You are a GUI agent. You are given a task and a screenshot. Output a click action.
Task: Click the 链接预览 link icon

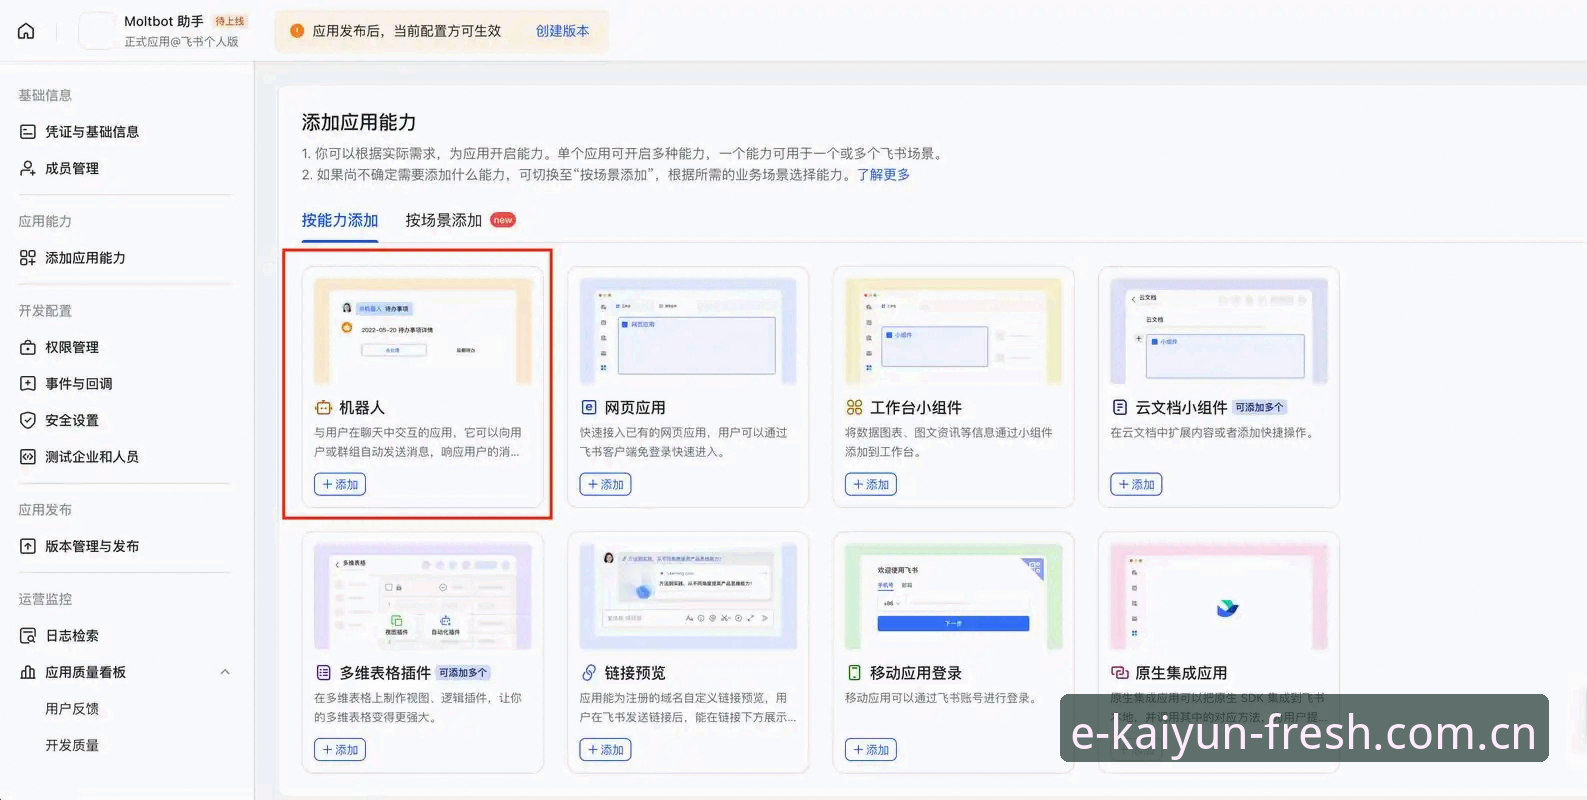589,673
